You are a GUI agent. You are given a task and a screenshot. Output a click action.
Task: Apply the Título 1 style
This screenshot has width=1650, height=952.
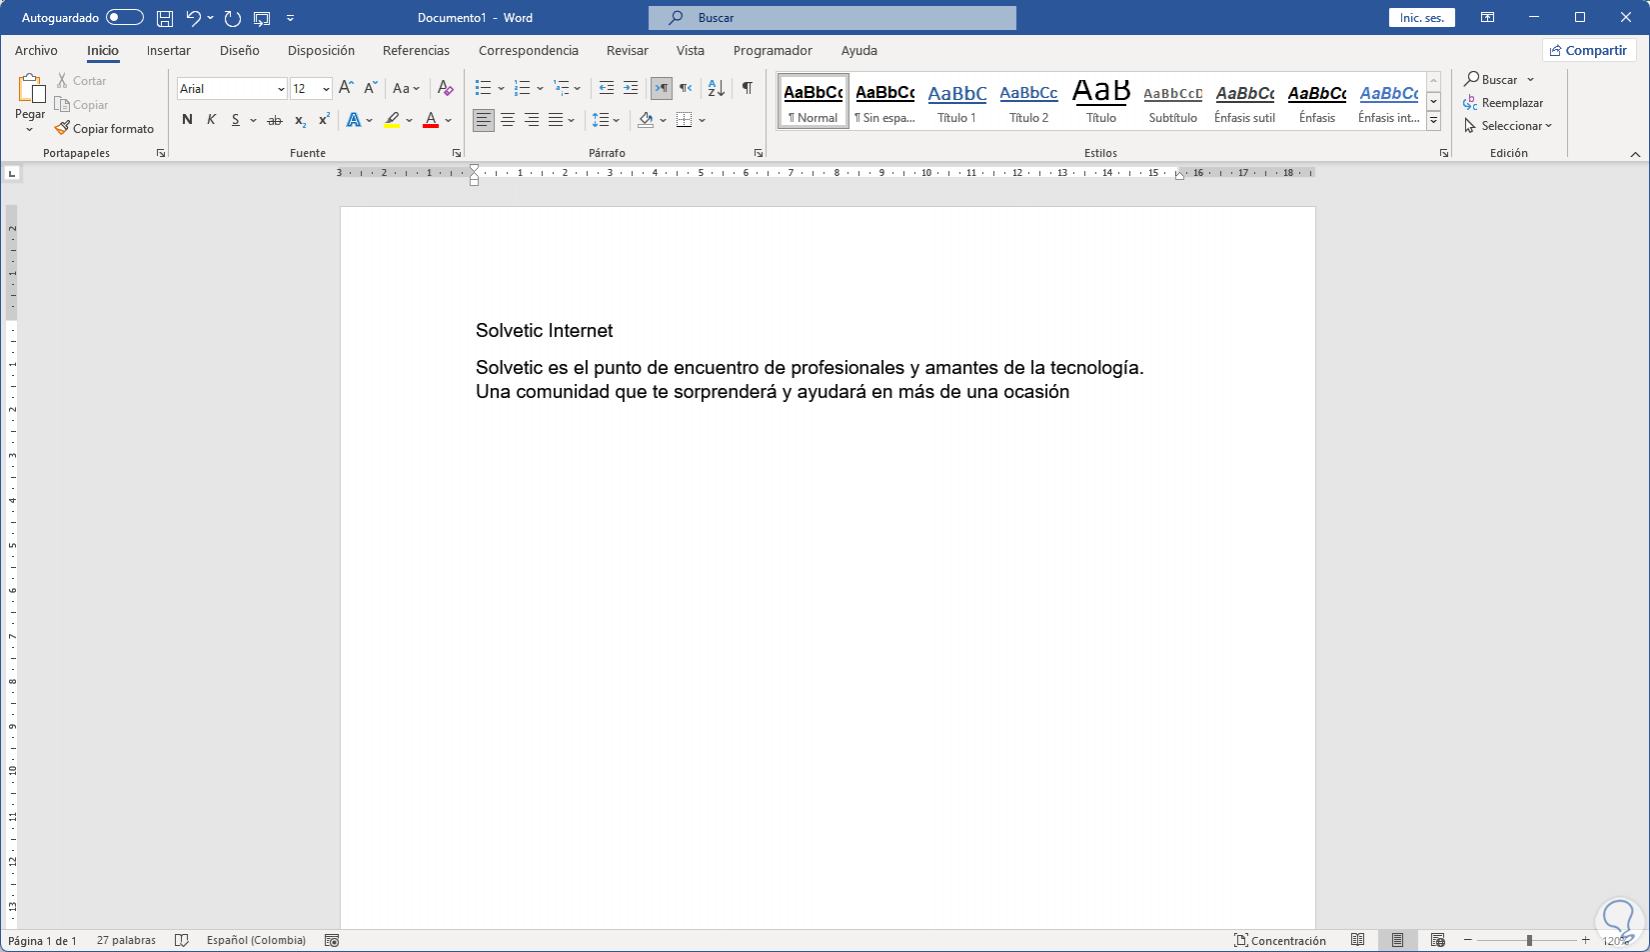click(957, 102)
